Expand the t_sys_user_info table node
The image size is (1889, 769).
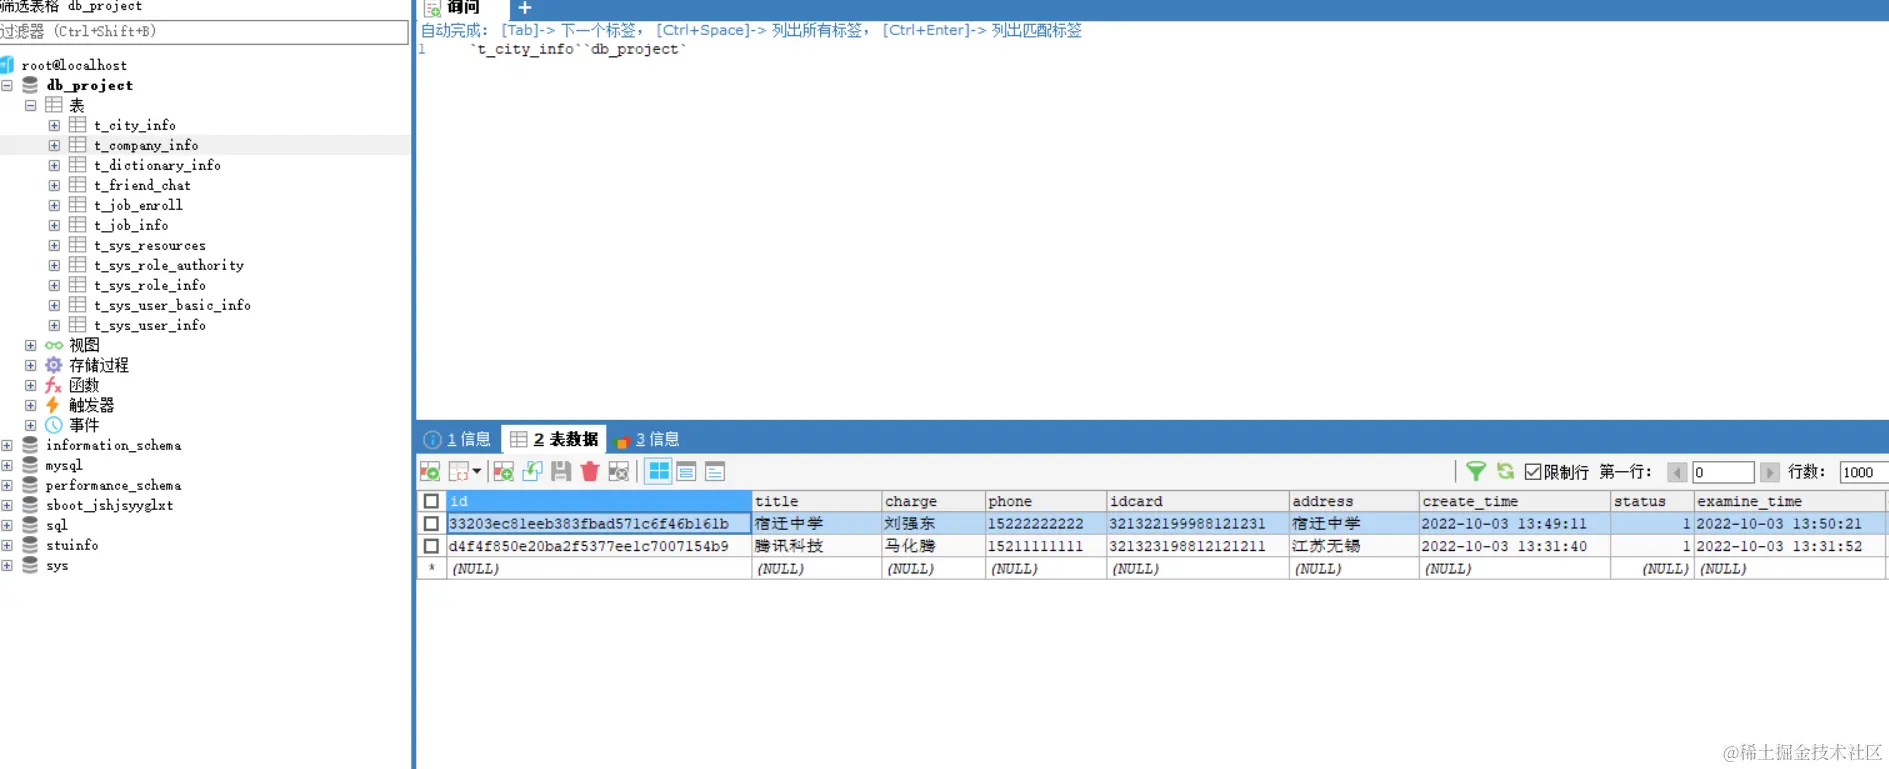[x=55, y=325]
